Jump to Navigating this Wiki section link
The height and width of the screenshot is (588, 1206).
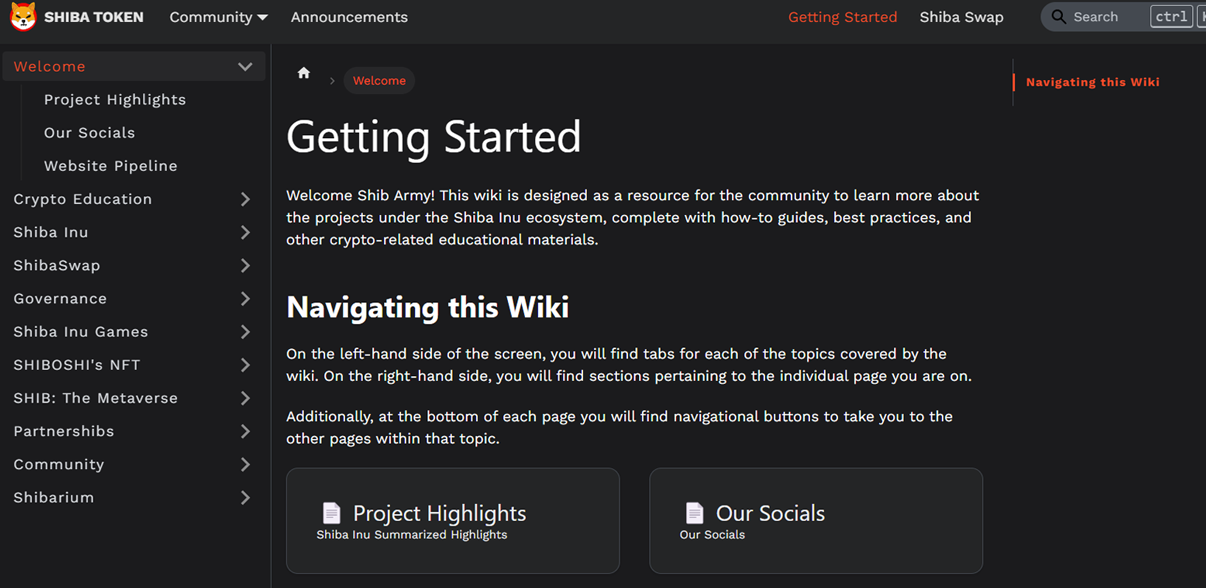click(x=1093, y=82)
